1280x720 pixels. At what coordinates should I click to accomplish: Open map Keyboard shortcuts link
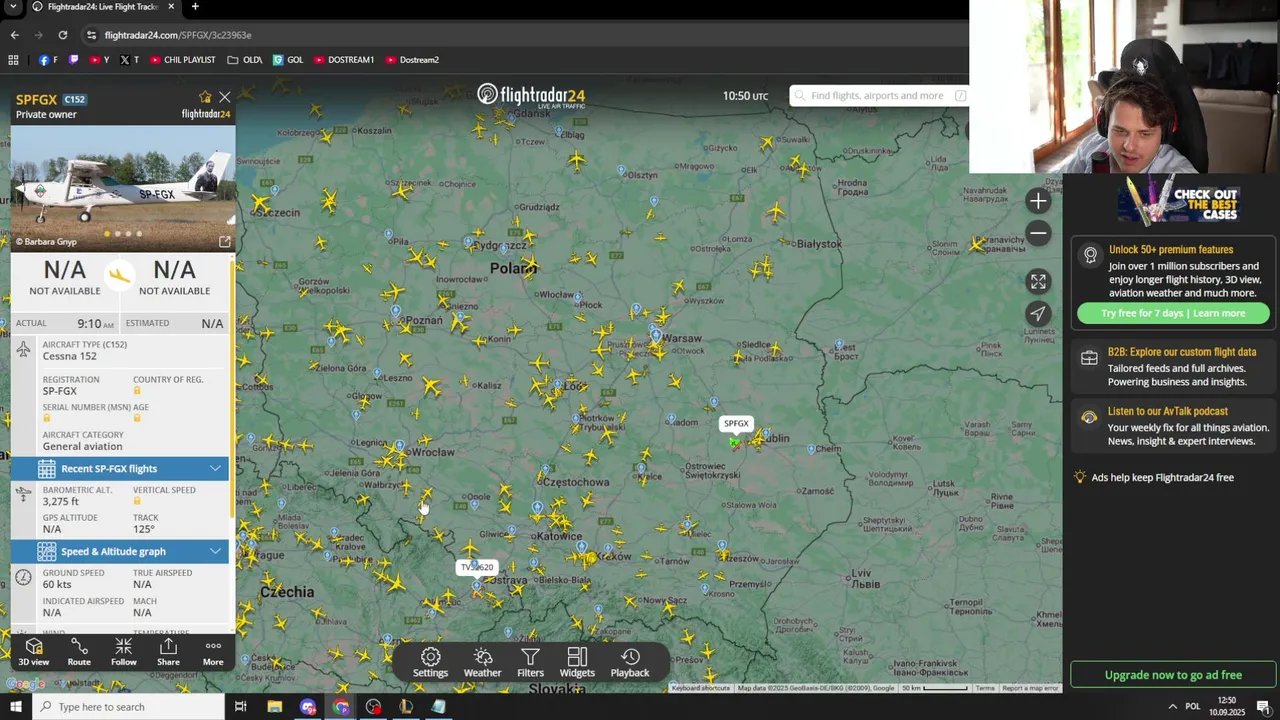coord(701,688)
